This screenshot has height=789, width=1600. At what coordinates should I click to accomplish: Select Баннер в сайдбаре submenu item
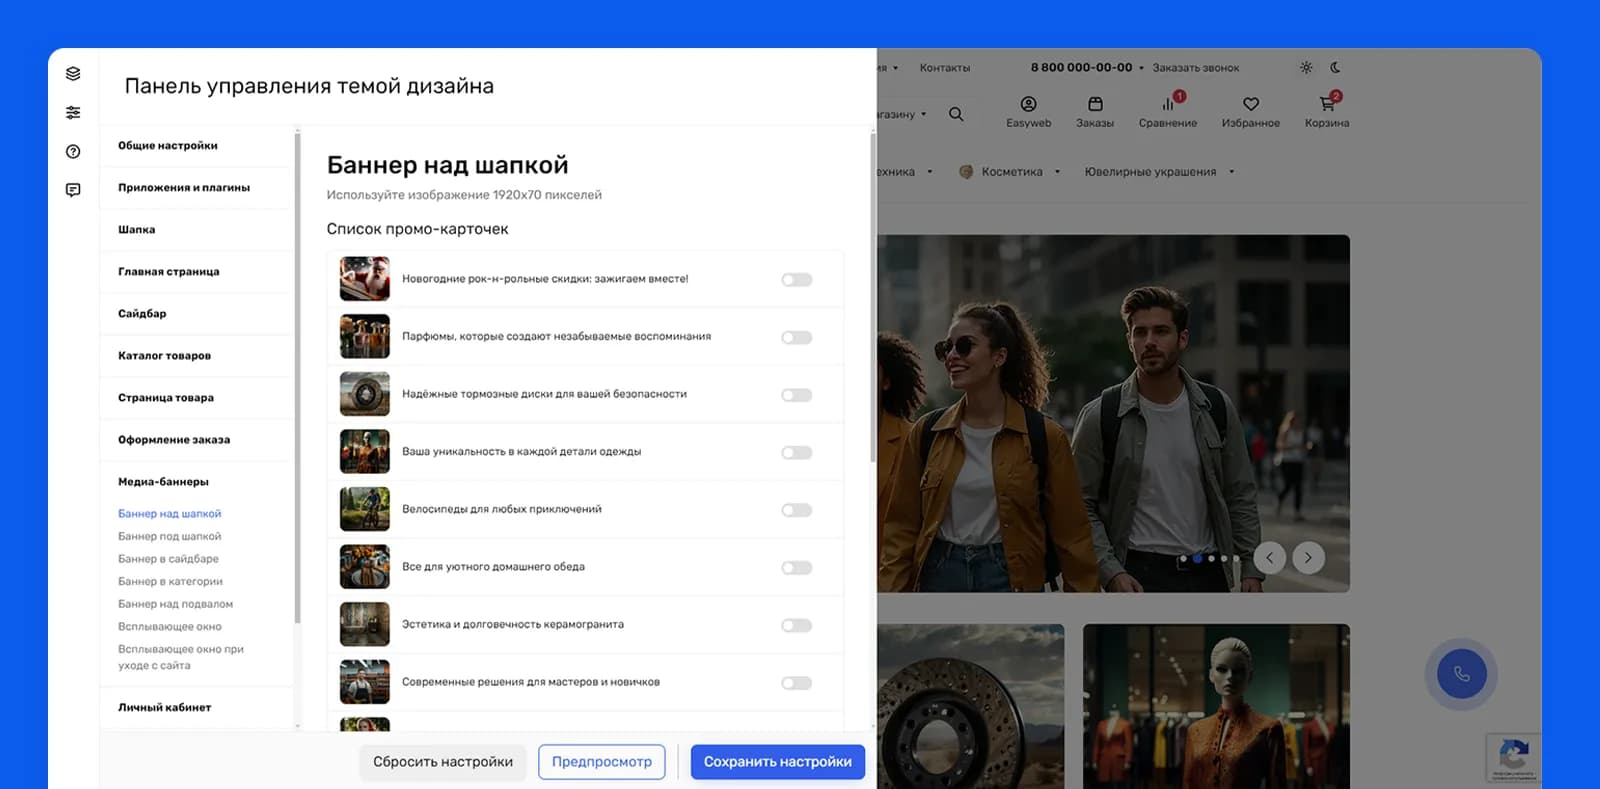click(x=168, y=559)
